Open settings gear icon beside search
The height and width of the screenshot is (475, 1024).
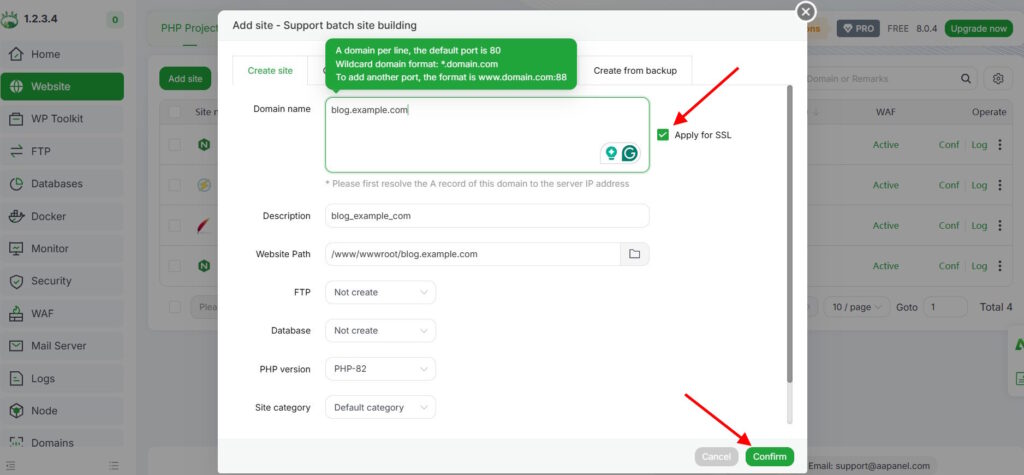point(998,78)
